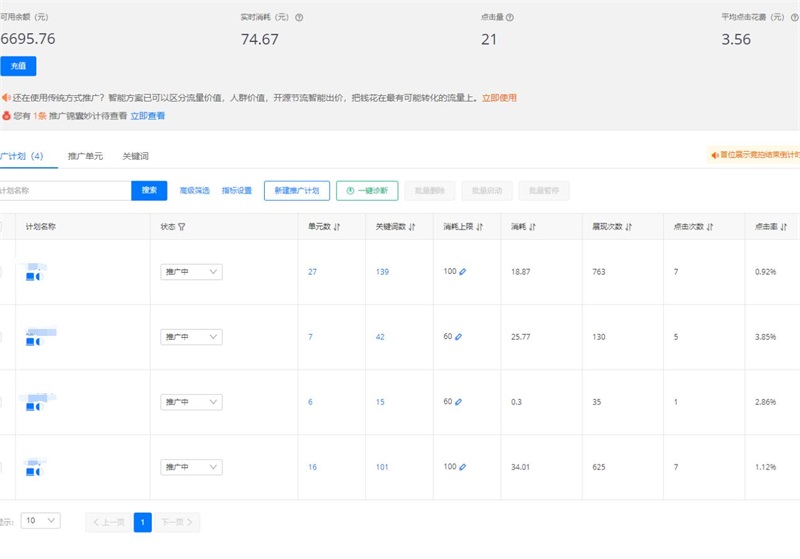The image size is (800, 559).
Task: Edit budget pencil in the 625 impressions row
Action: 462,467
